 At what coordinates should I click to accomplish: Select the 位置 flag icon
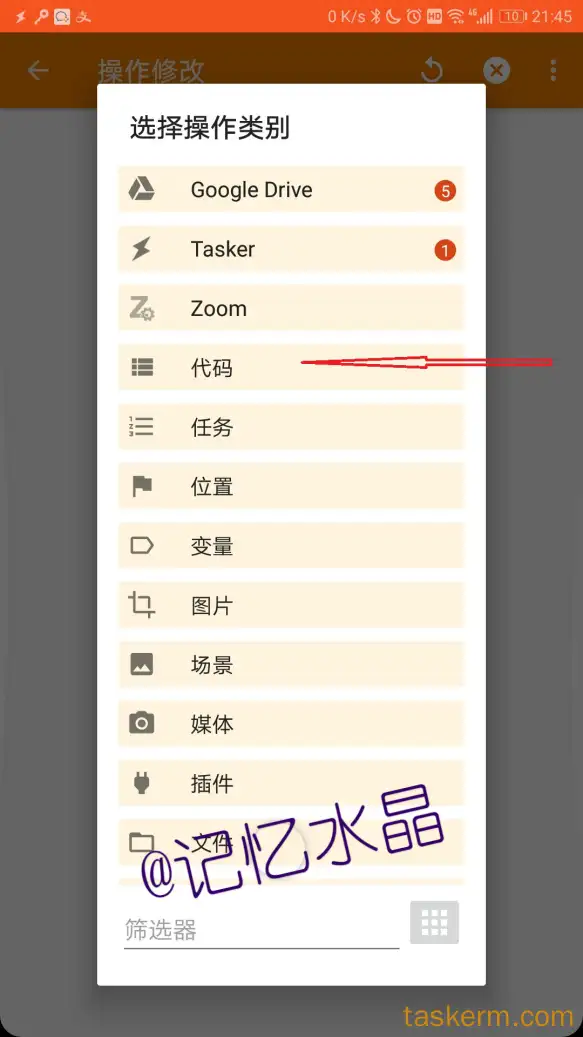point(141,486)
